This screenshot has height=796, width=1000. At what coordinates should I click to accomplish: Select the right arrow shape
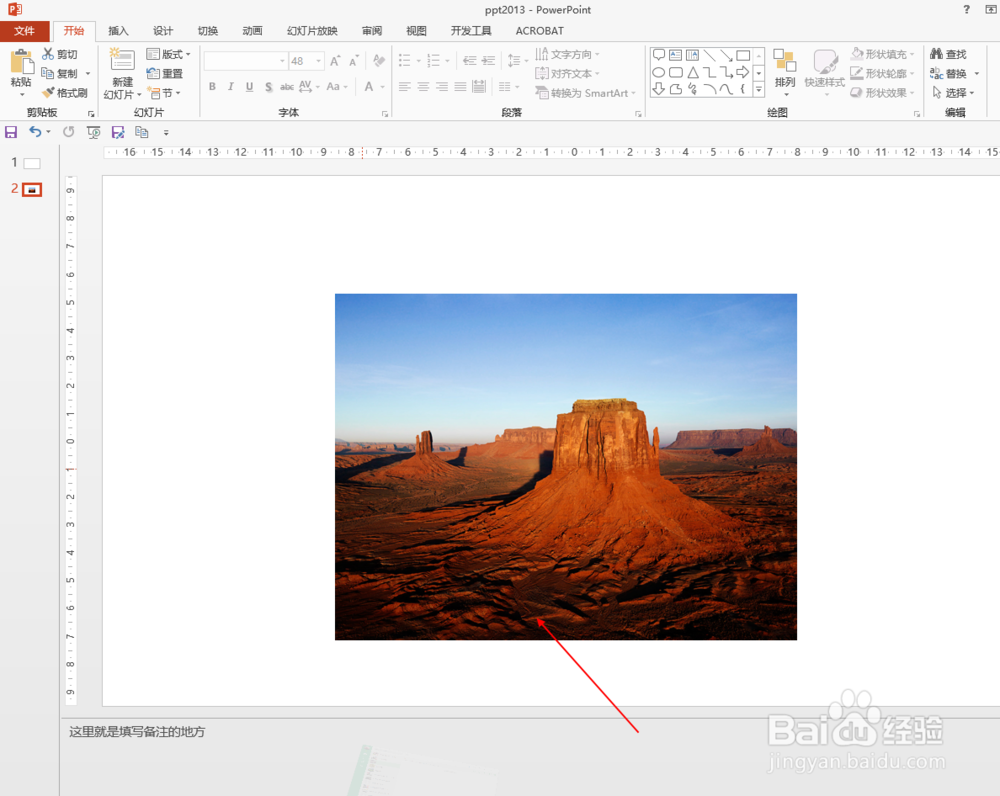[742, 72]
